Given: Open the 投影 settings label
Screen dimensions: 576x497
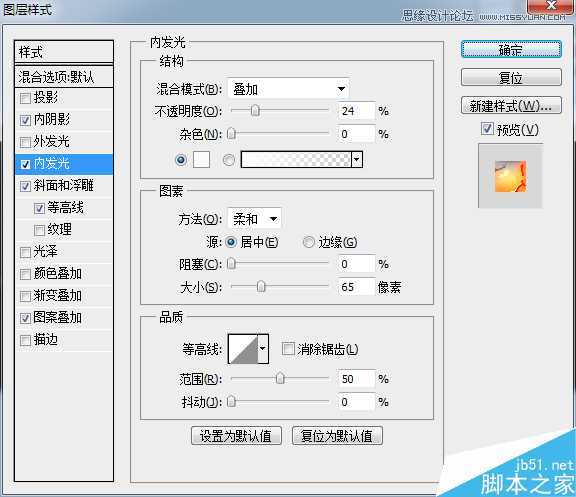Looking at the screenshot, I should (46, 97).
